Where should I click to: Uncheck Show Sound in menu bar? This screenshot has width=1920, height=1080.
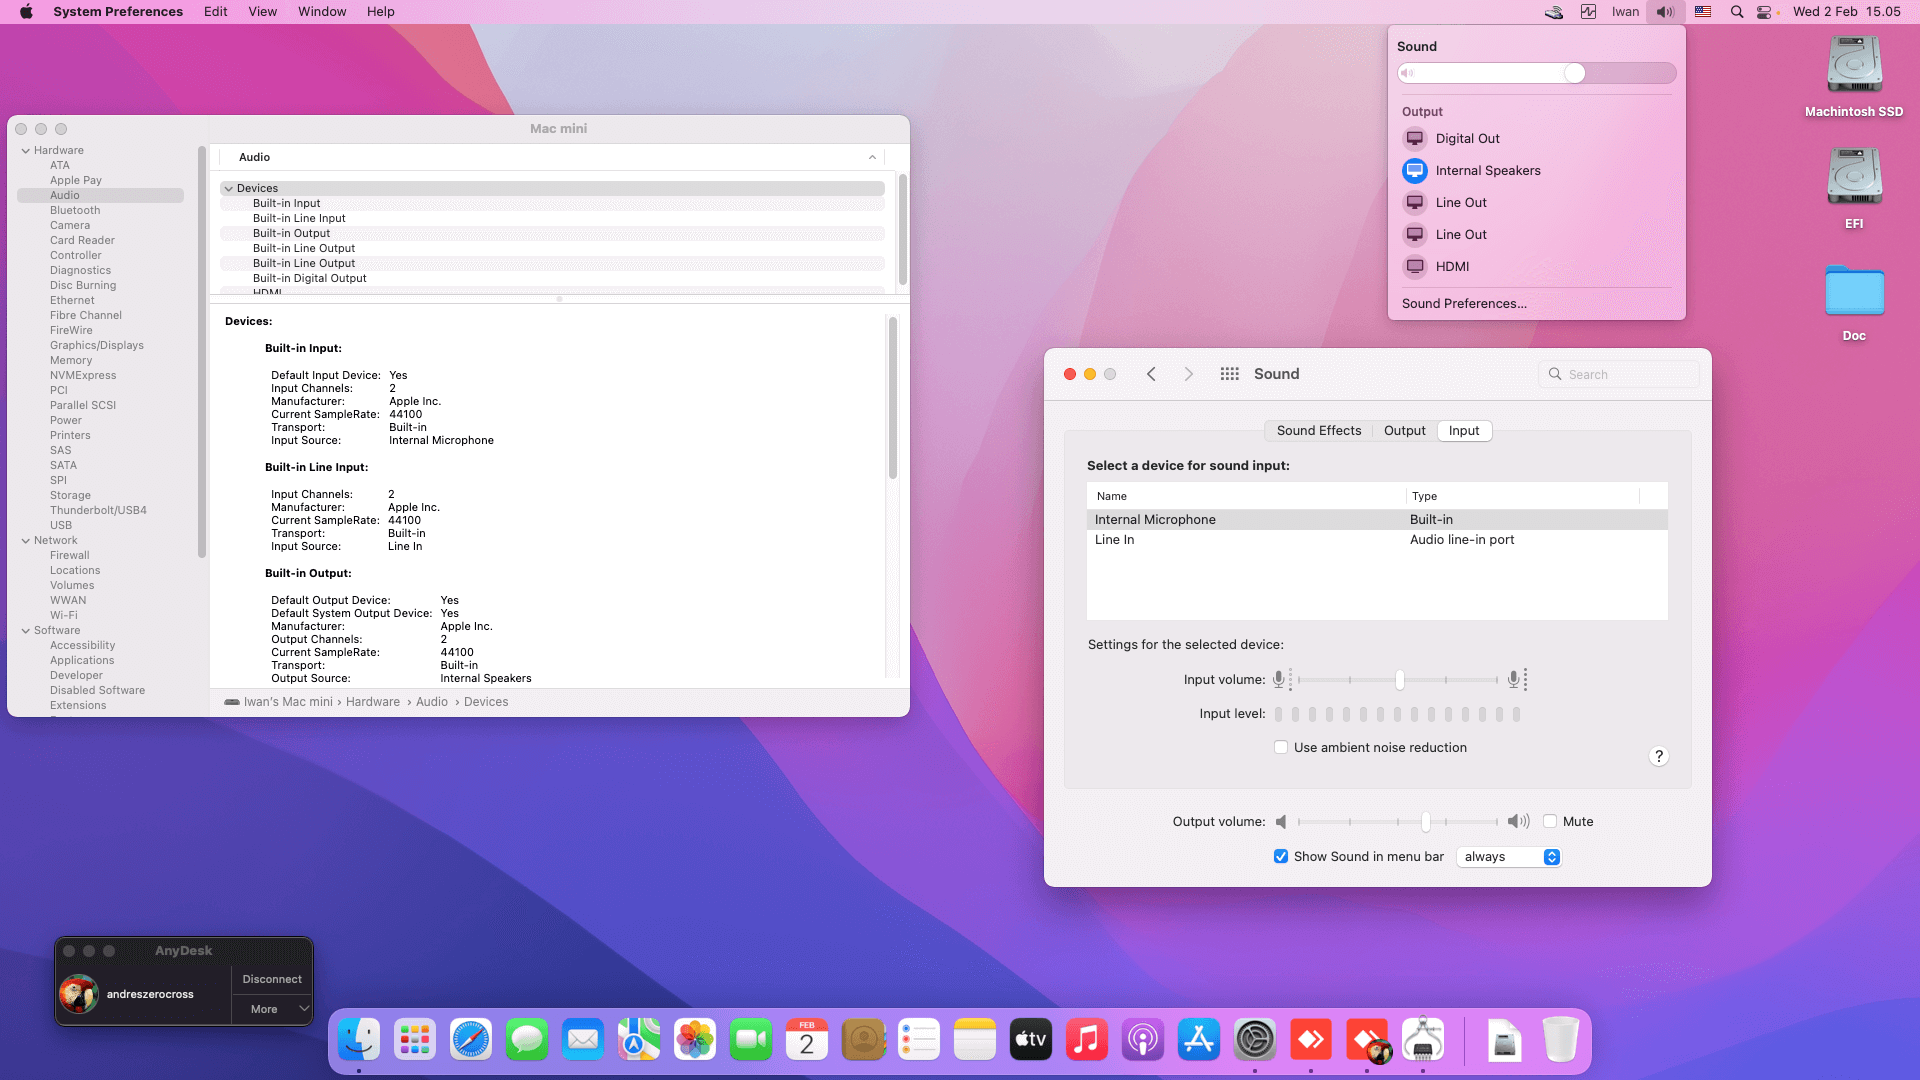click(1281, 857)
